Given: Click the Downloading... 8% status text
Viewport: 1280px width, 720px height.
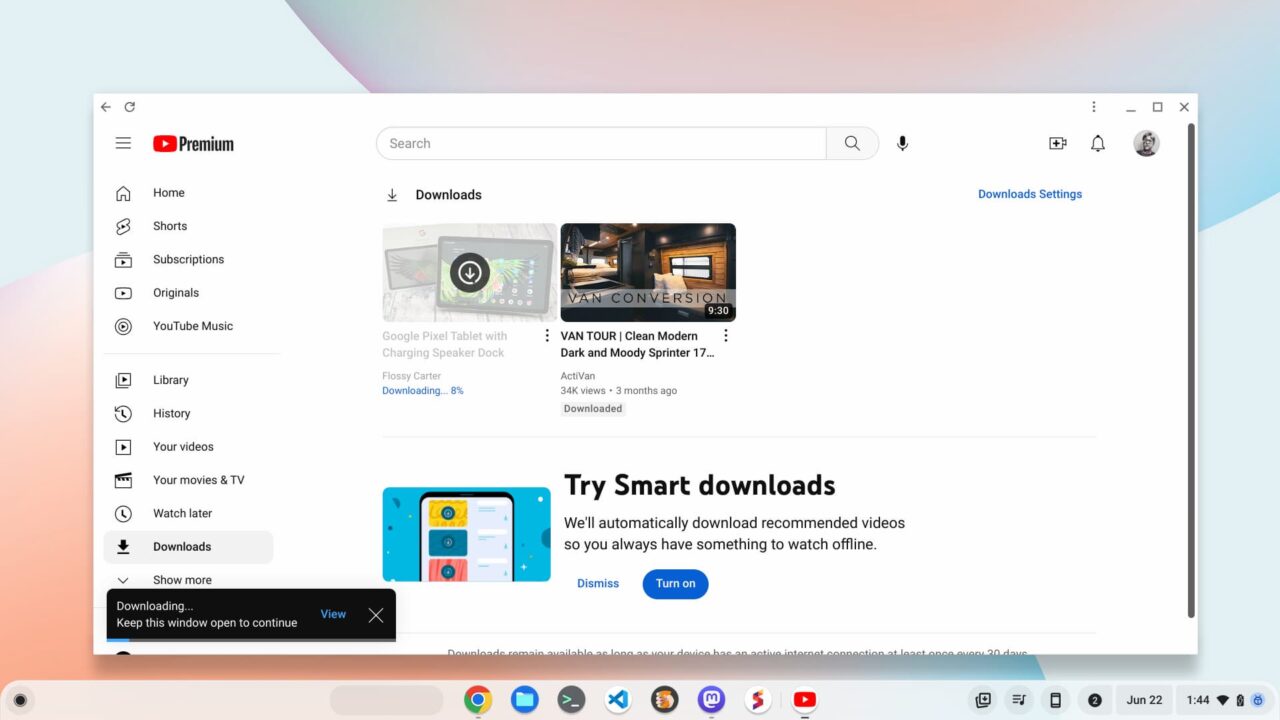Looking at the screenshot, I should coord(423,391).
